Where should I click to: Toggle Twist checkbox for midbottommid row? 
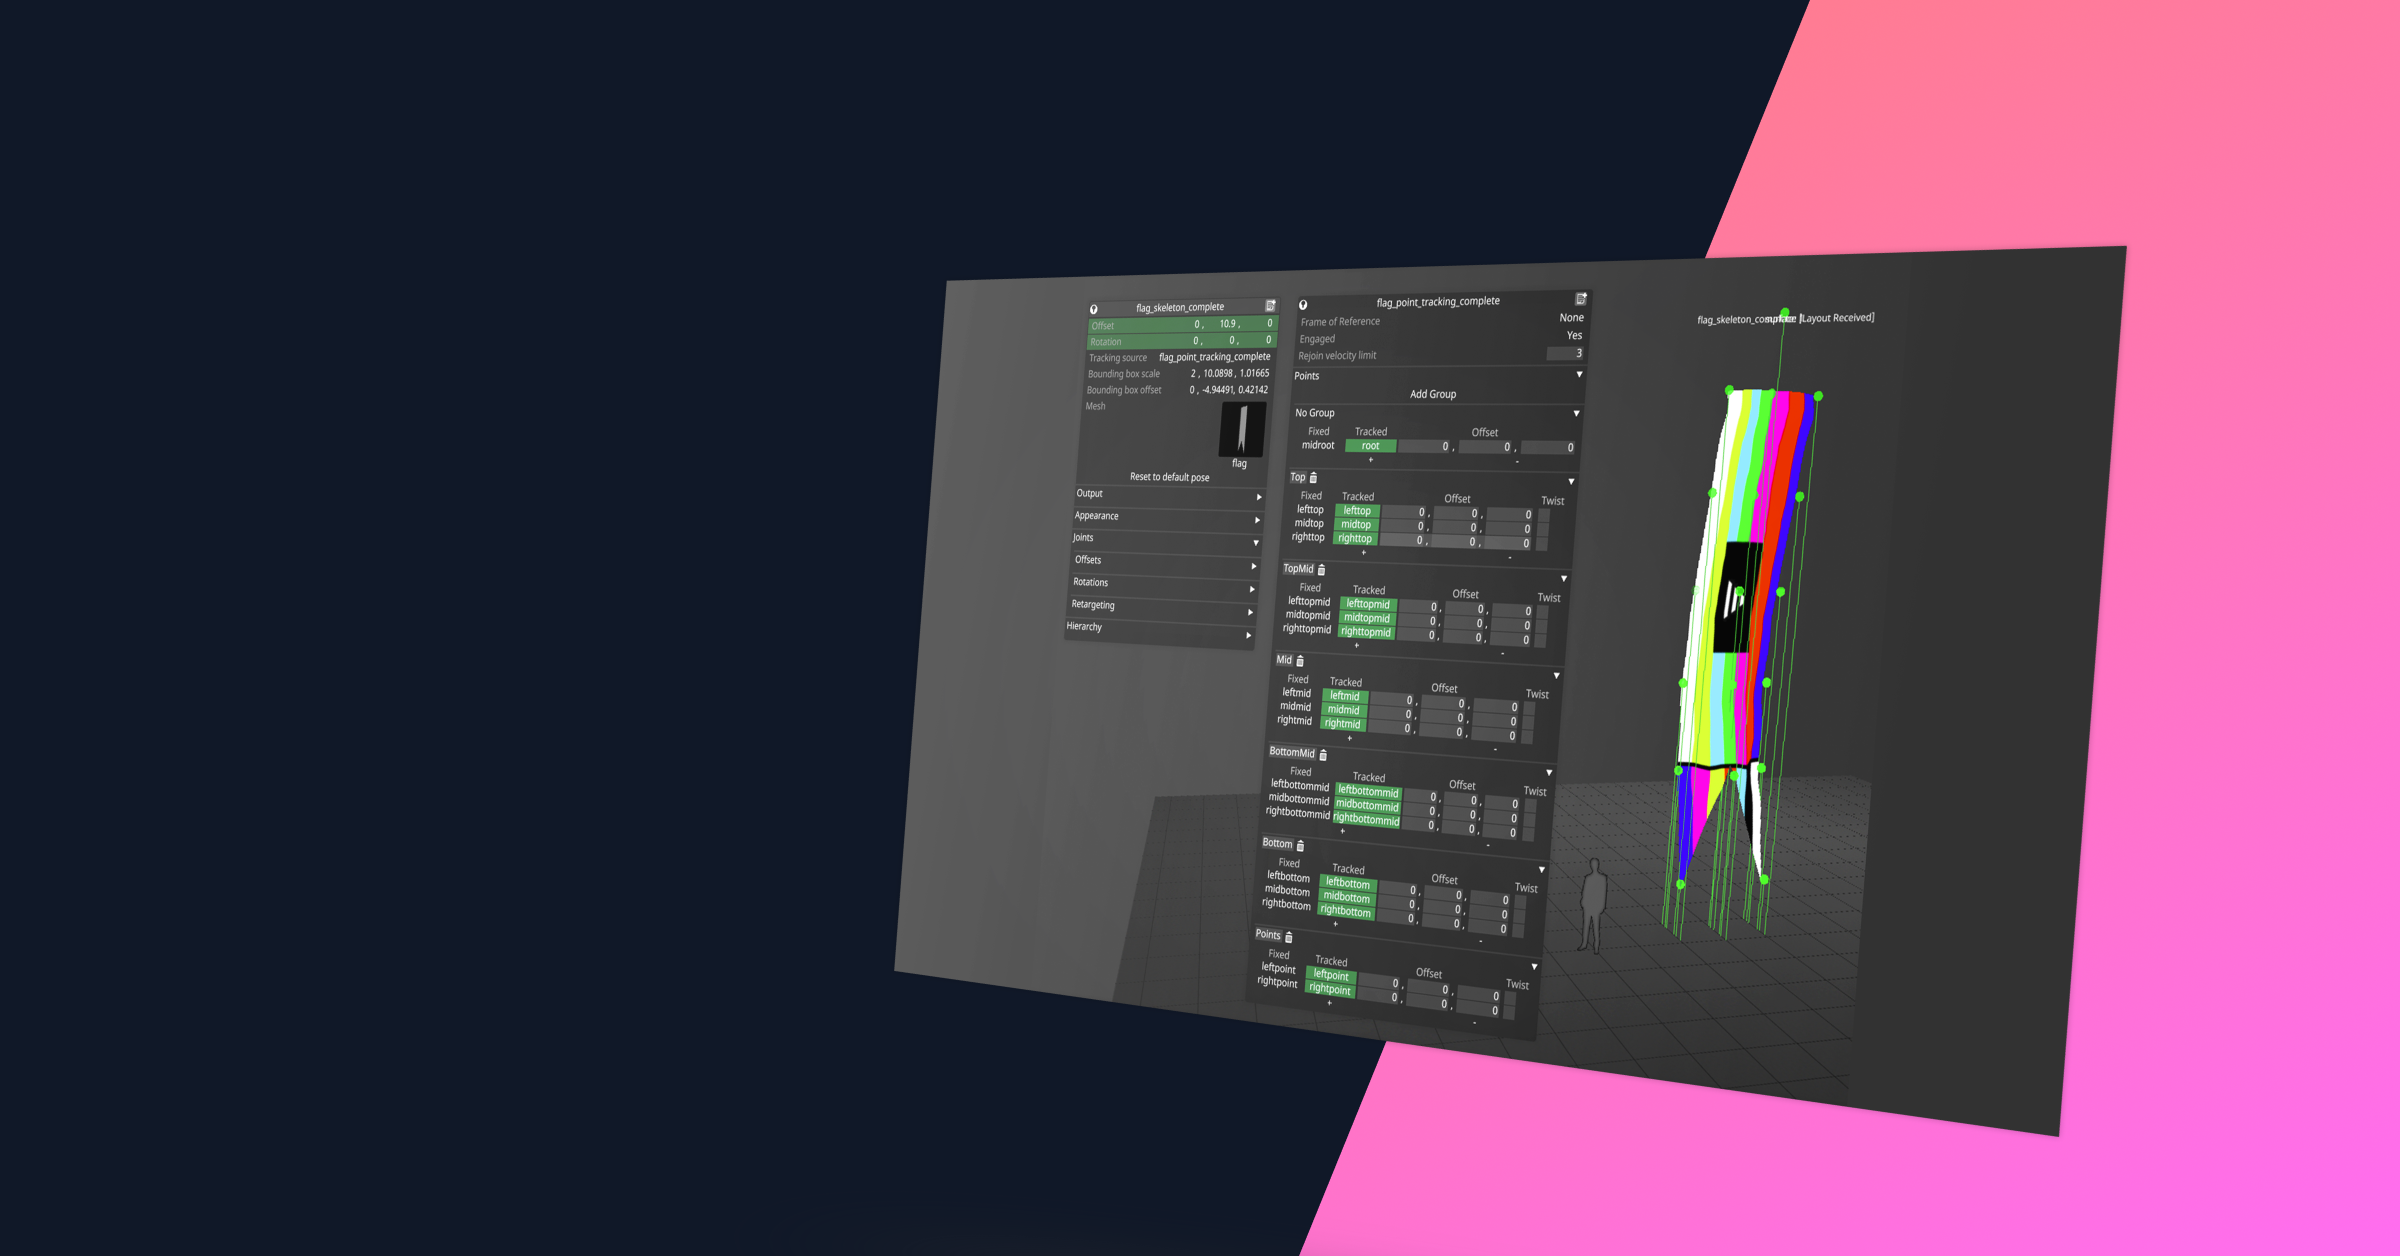1528,820
